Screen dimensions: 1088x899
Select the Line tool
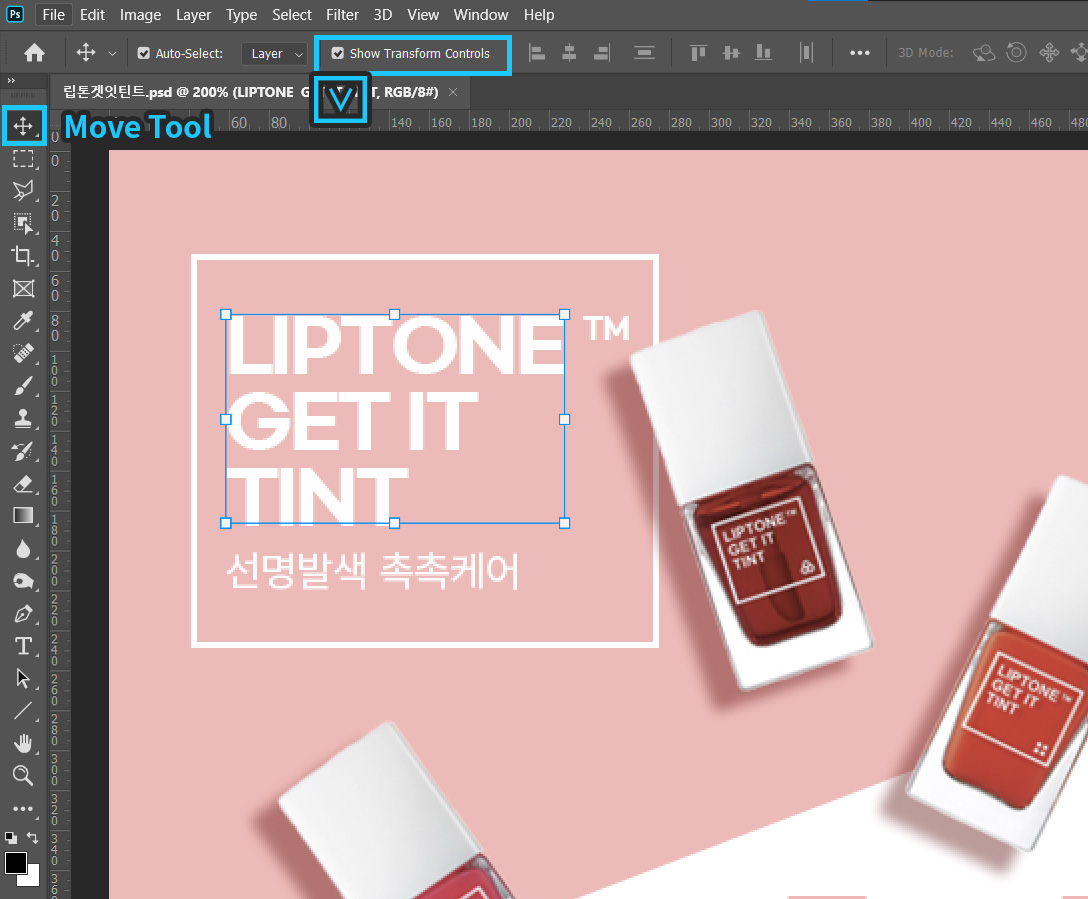click(x=23, y=711)
